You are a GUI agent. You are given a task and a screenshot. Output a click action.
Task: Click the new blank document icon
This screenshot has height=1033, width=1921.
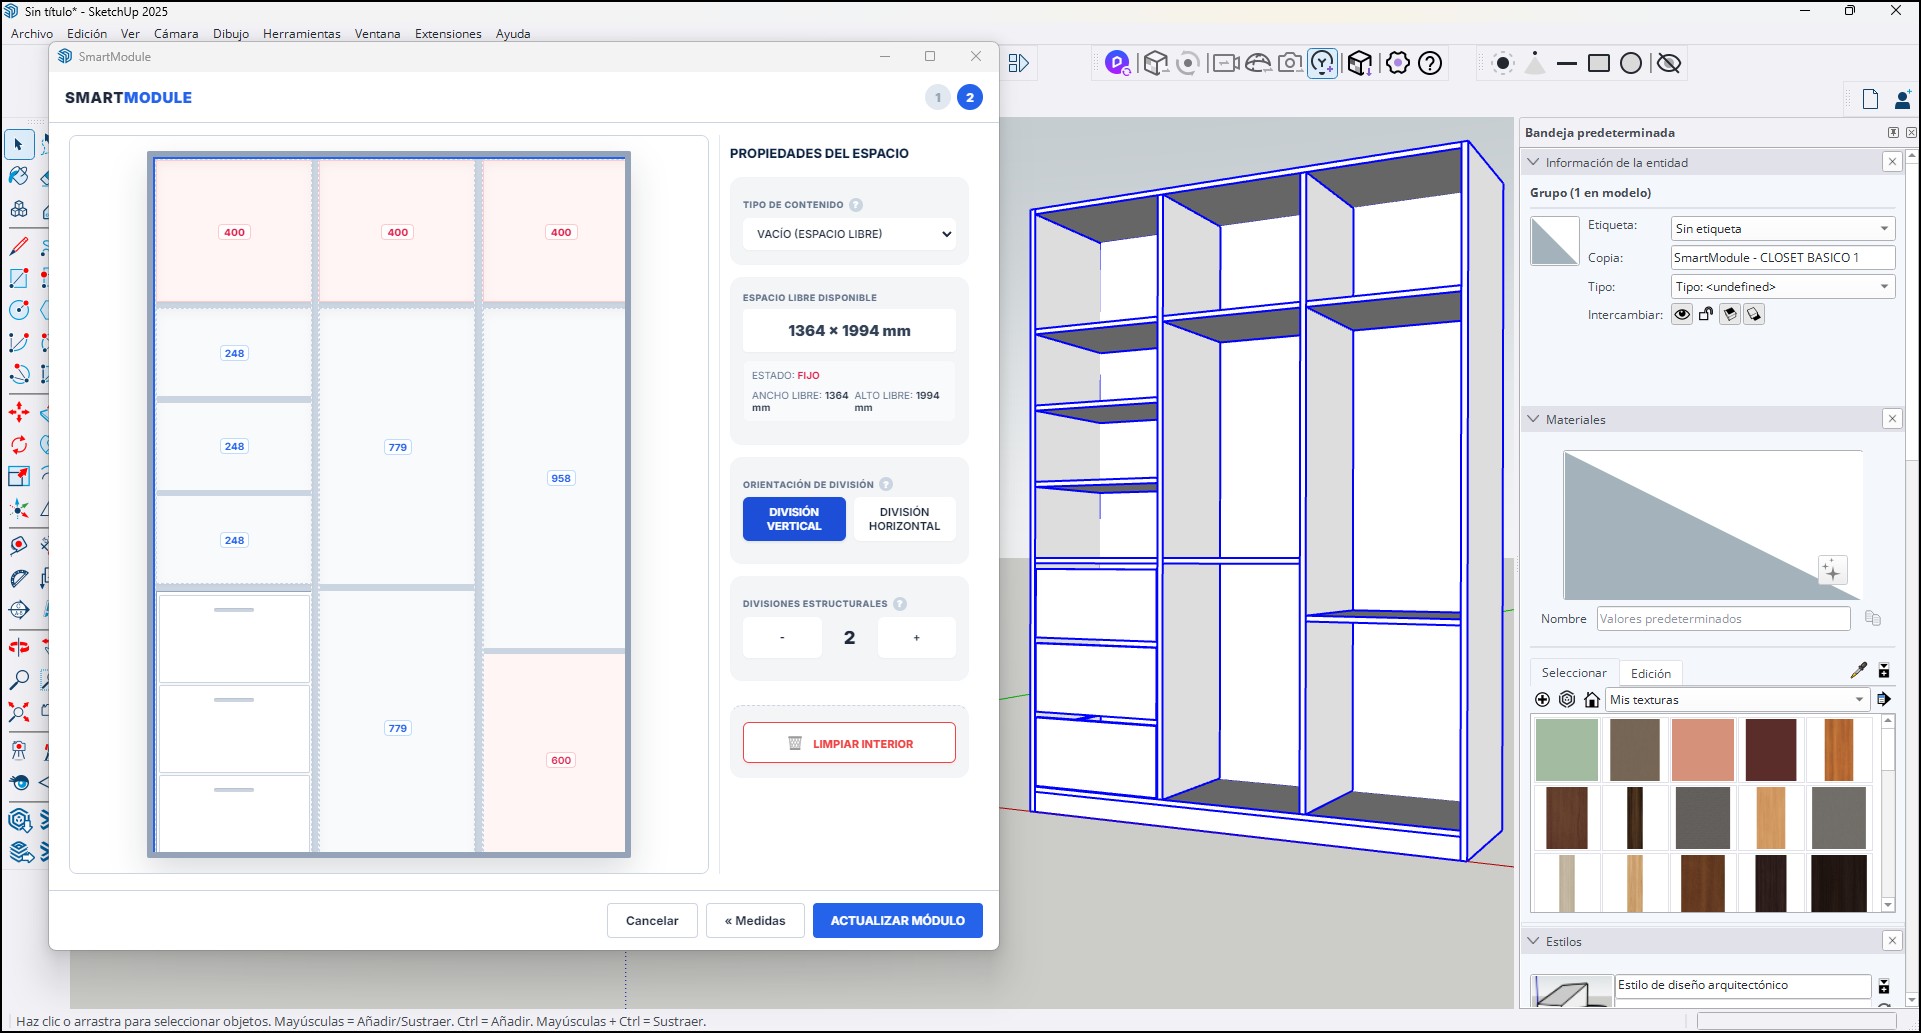(x=1870, y=98)
